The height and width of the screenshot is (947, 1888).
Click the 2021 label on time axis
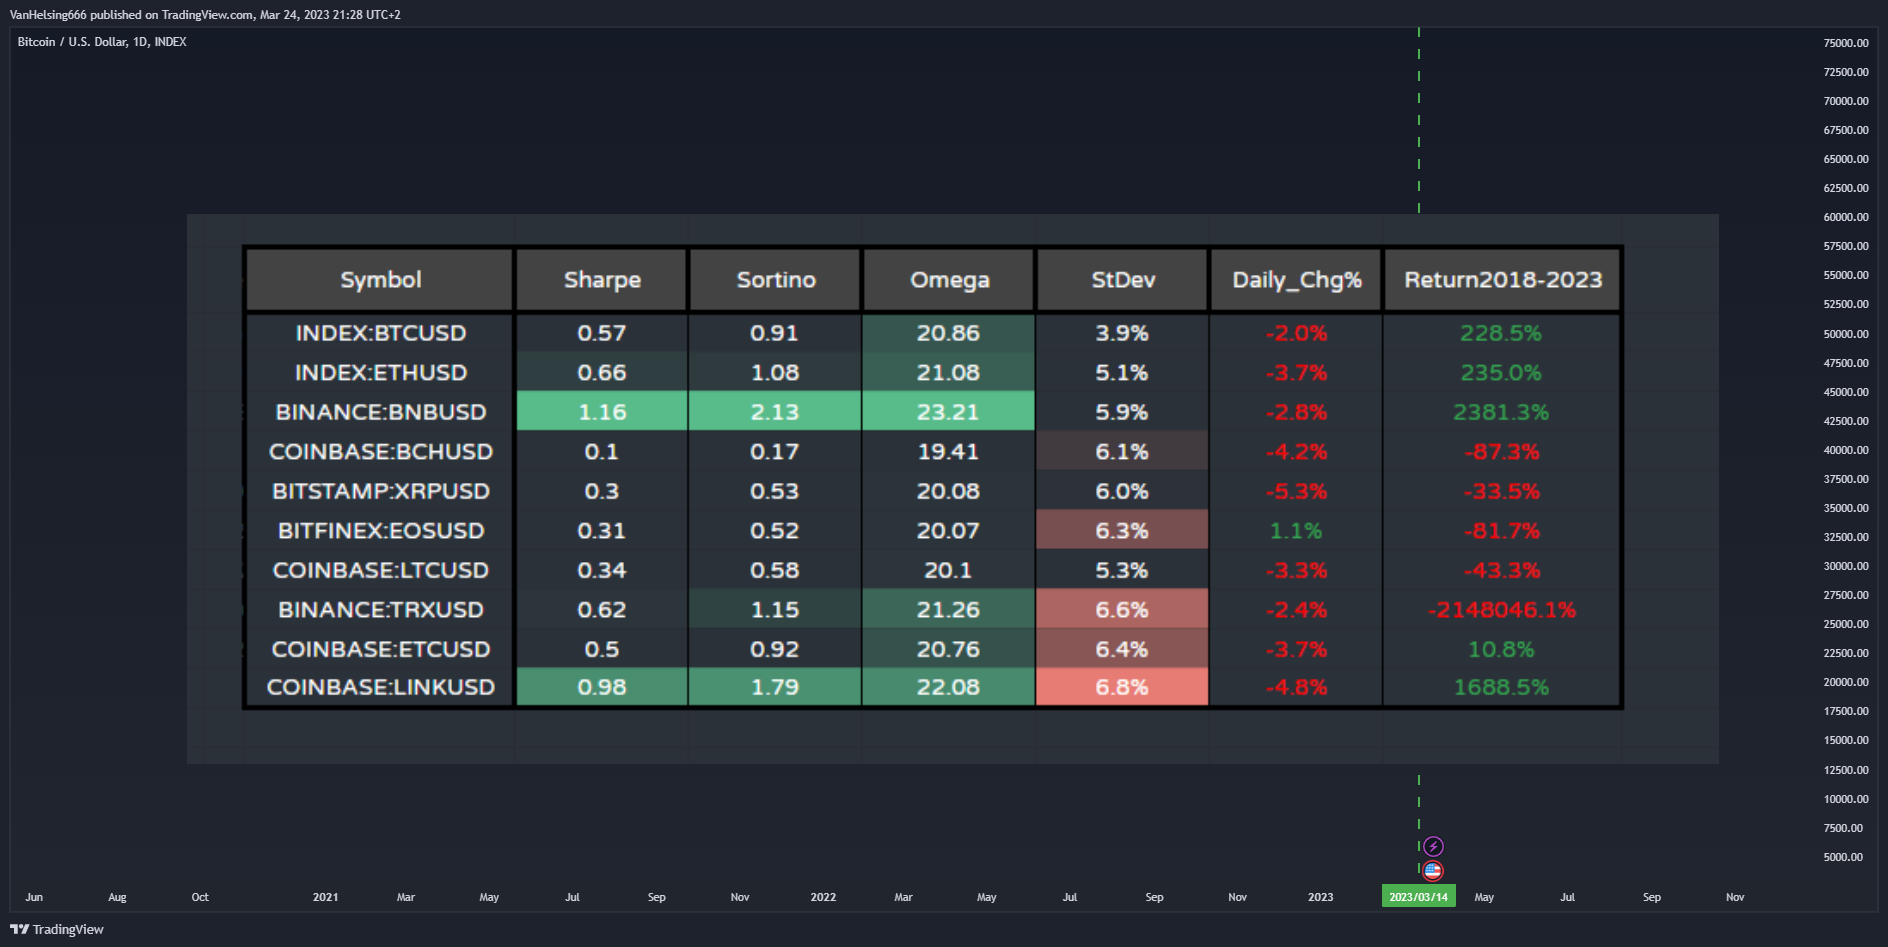(325, 897)
